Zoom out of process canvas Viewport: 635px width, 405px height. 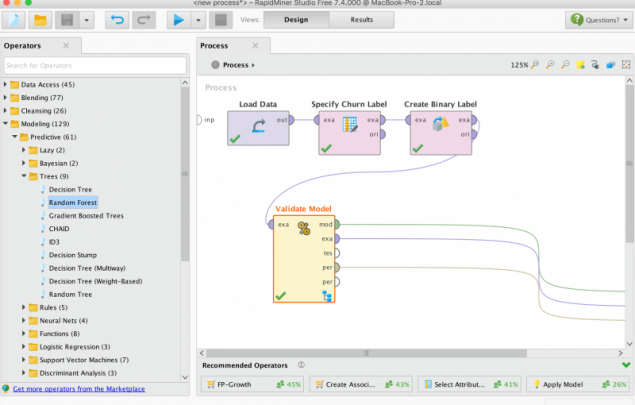[x=565, y=64]
